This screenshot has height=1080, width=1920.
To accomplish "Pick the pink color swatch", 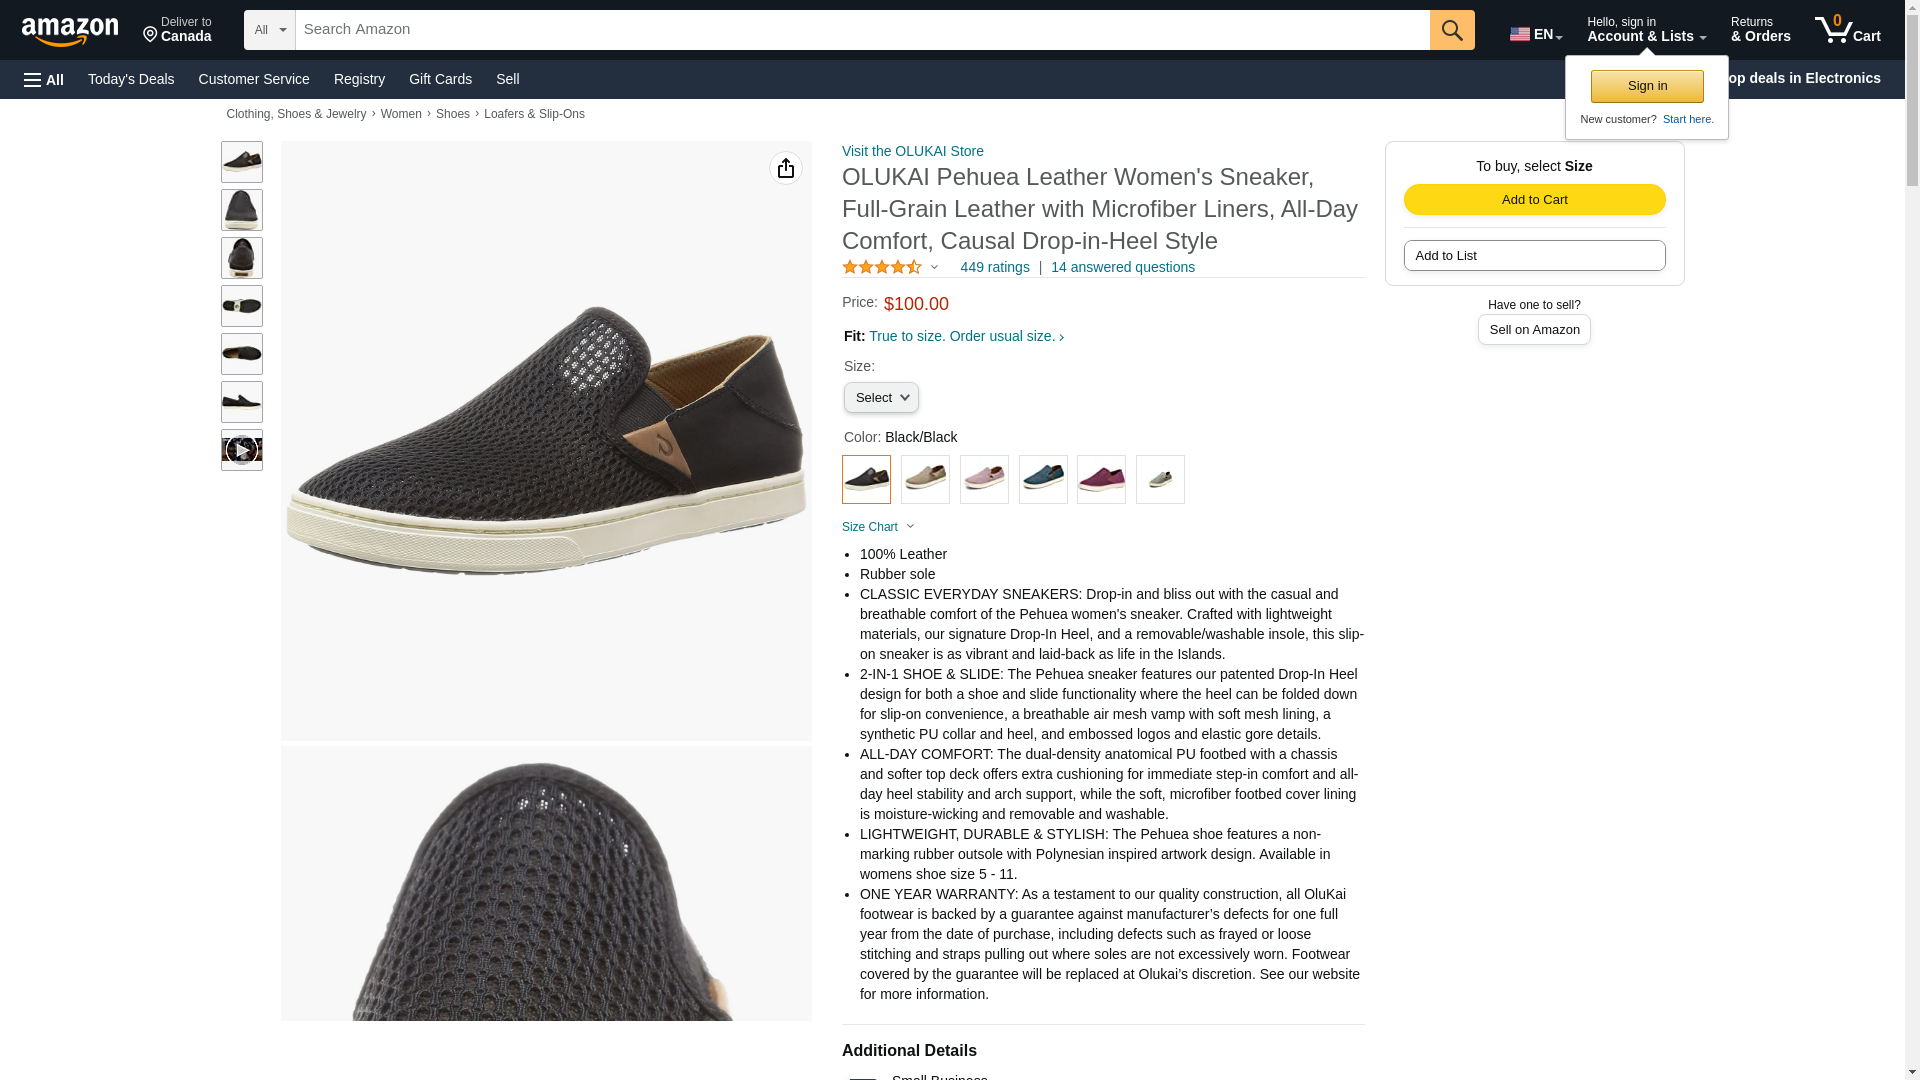I will tap(984, 480).
